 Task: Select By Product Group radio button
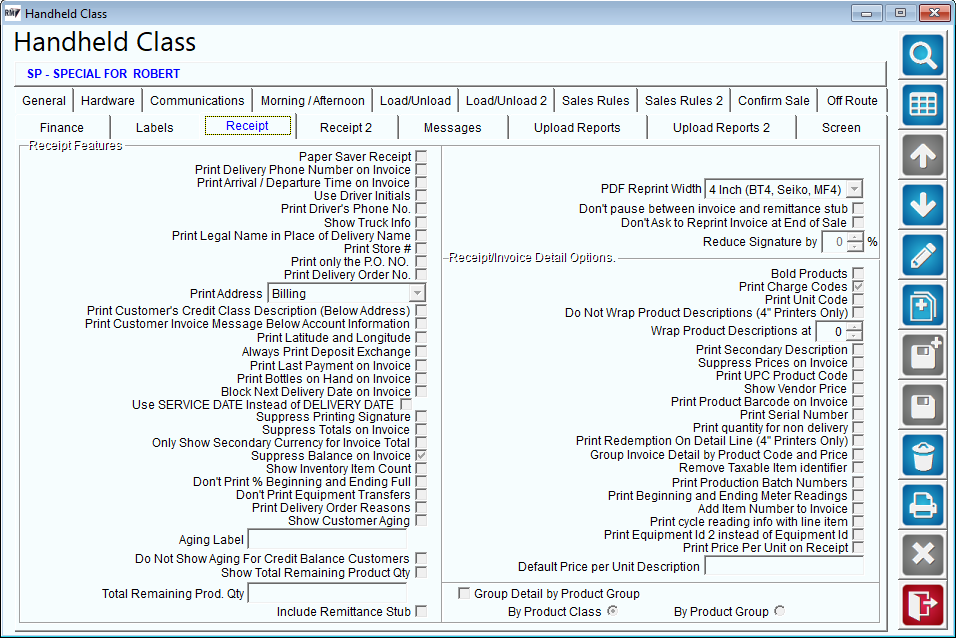779,611
